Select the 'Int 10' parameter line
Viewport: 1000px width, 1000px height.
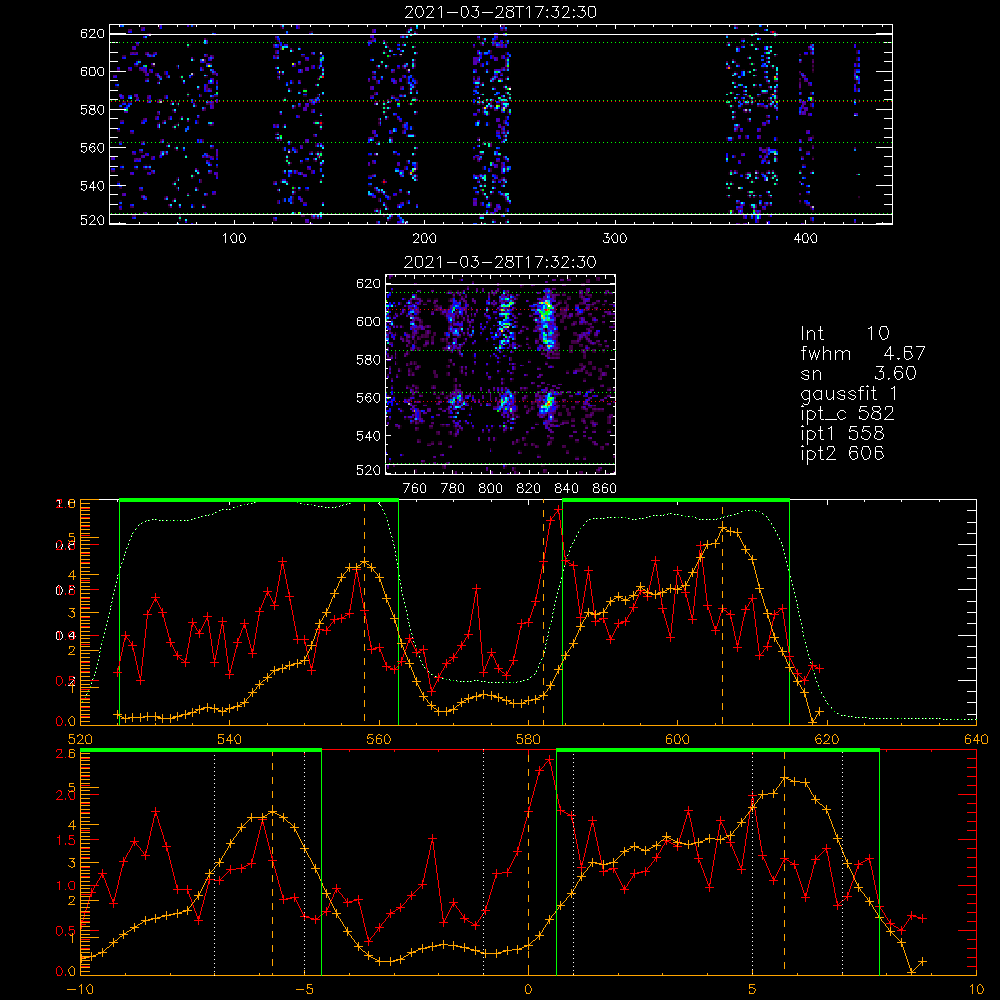pyautogui.click(x=844, y=334)
